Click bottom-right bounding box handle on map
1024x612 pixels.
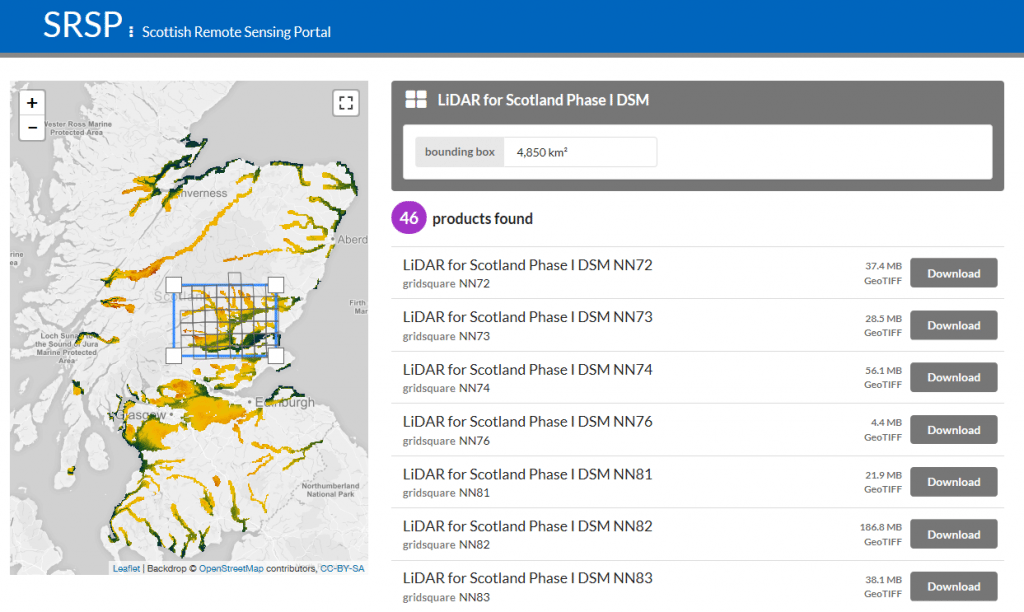[276, 355]
